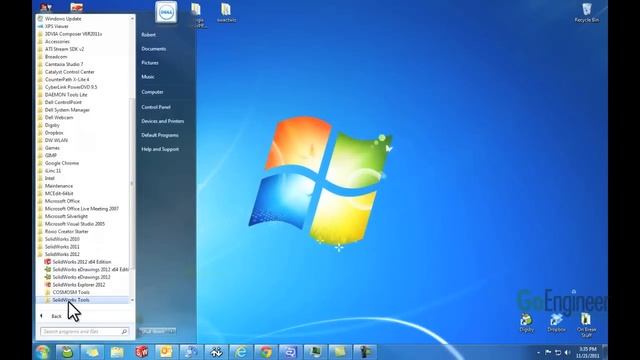This screenshot has width=640, height=360.
Task: Open Documents from the Start menu
Action: click(x=153, y=49)
